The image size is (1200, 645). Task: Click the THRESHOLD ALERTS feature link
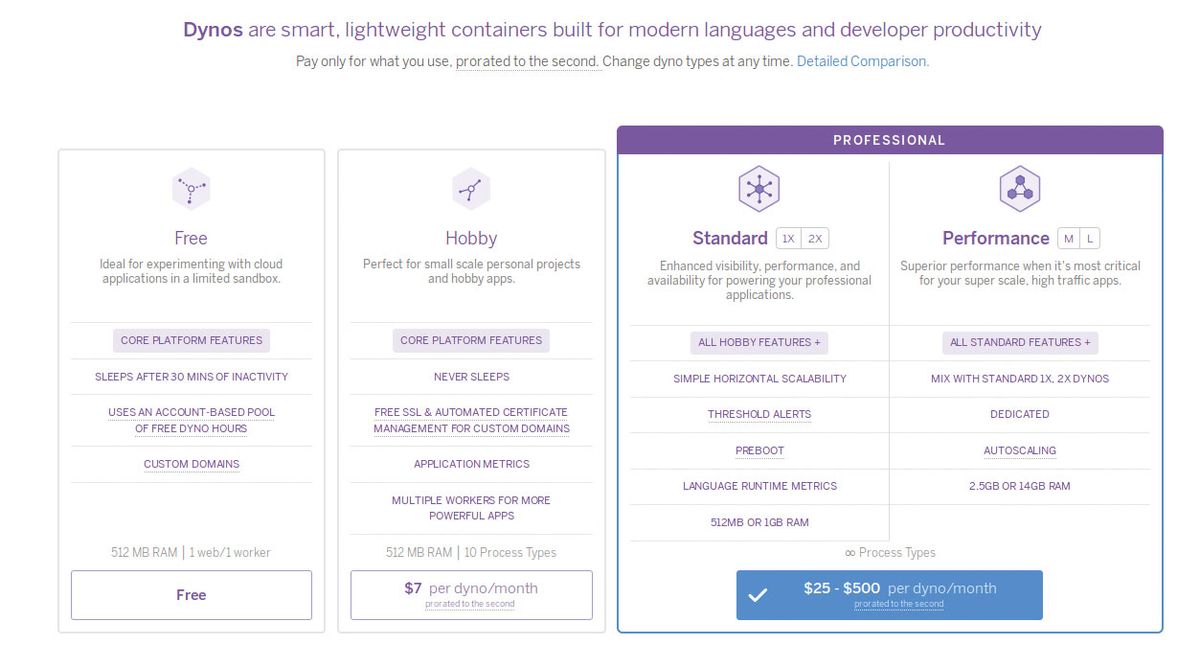(759, 414)
